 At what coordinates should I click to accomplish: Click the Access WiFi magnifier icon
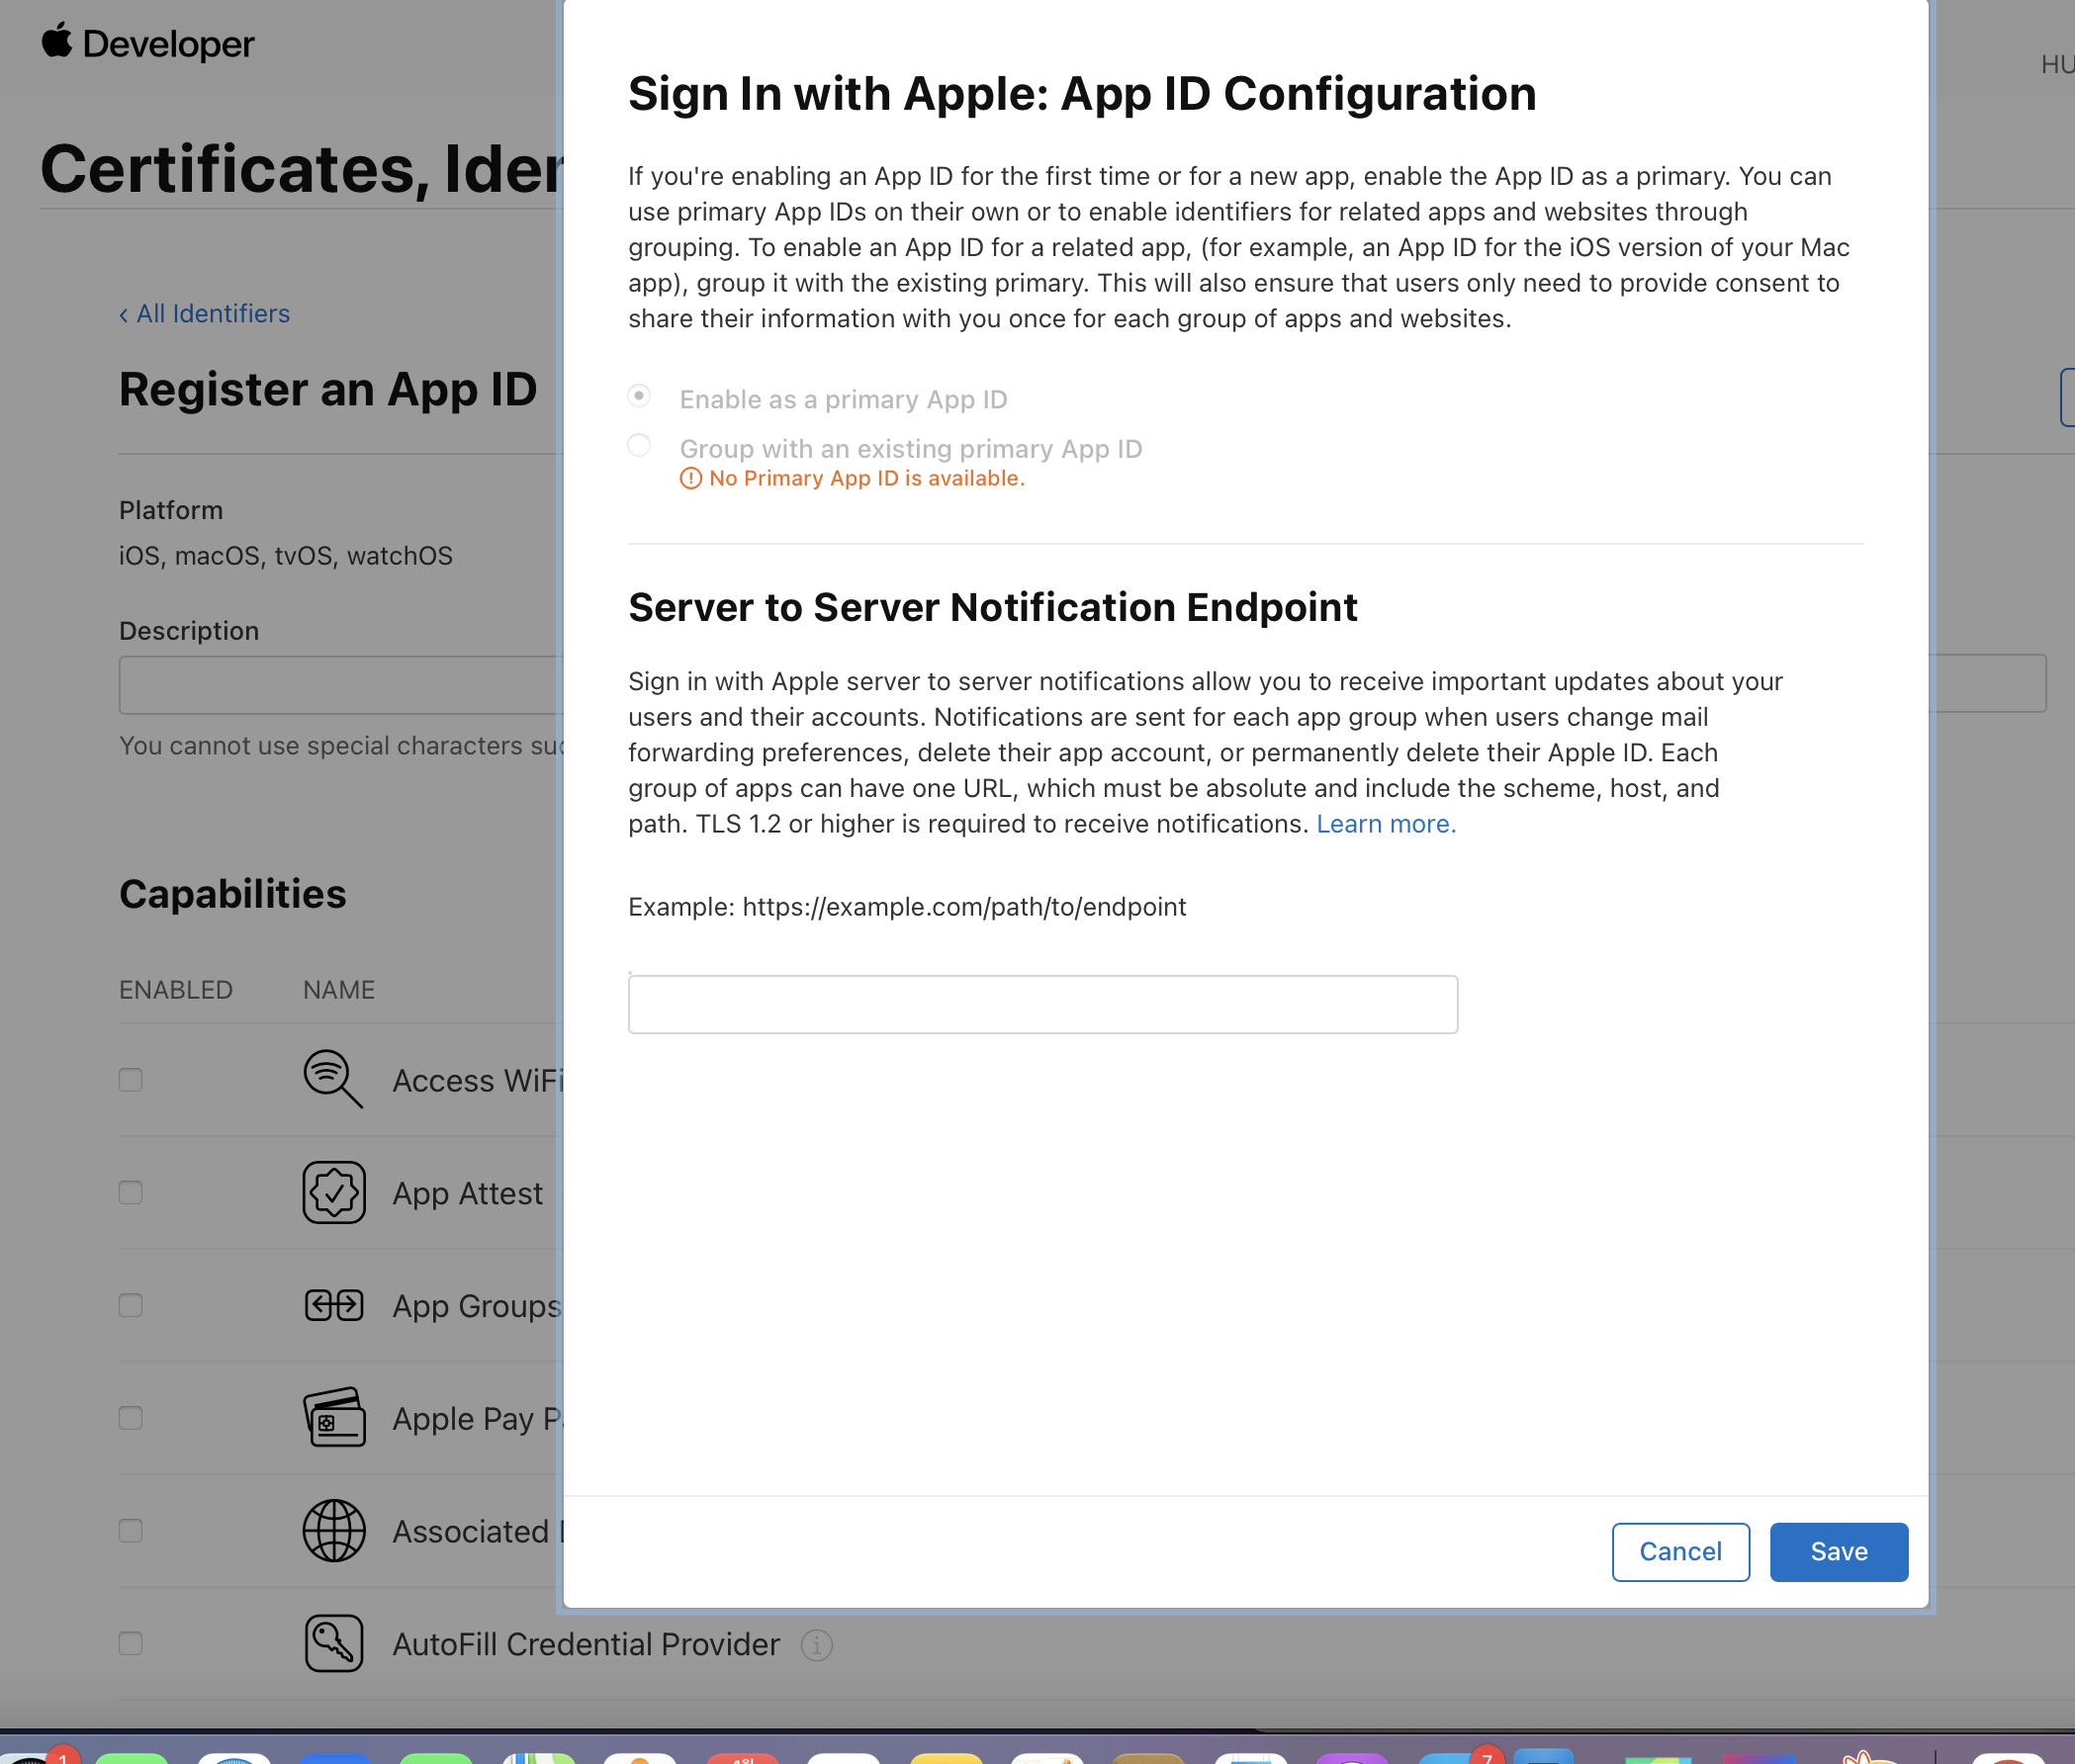[333, 1079]
